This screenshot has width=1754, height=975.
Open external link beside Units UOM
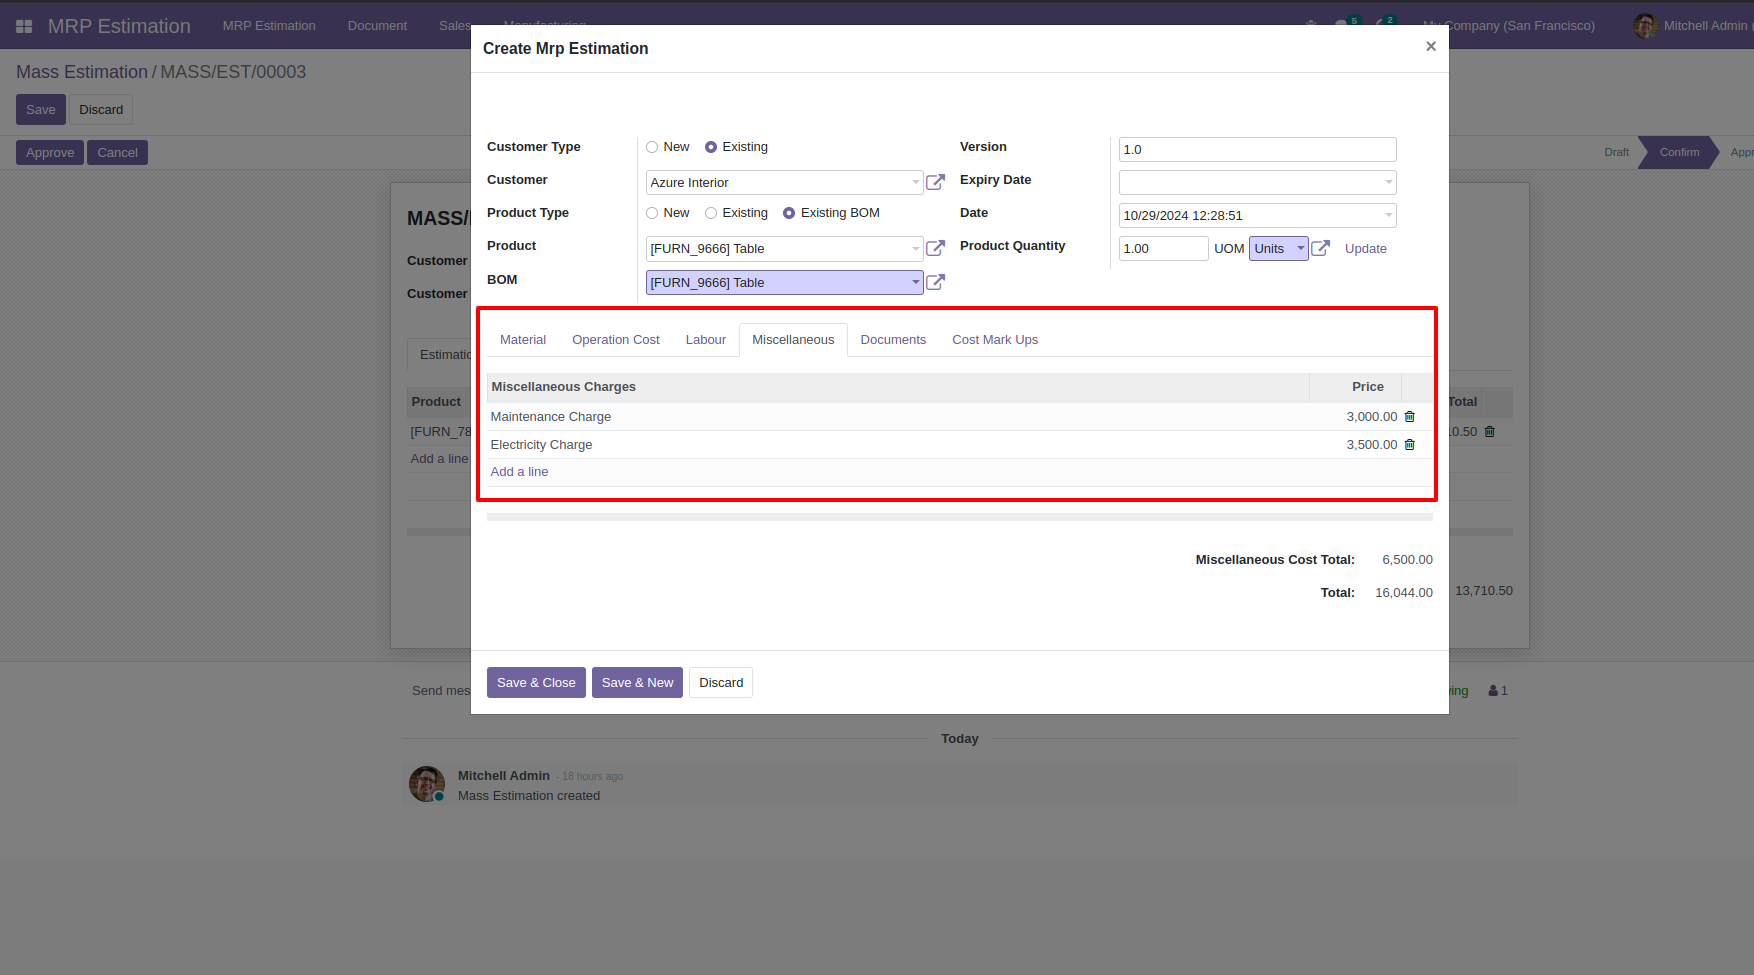(x=1320, y=248)
